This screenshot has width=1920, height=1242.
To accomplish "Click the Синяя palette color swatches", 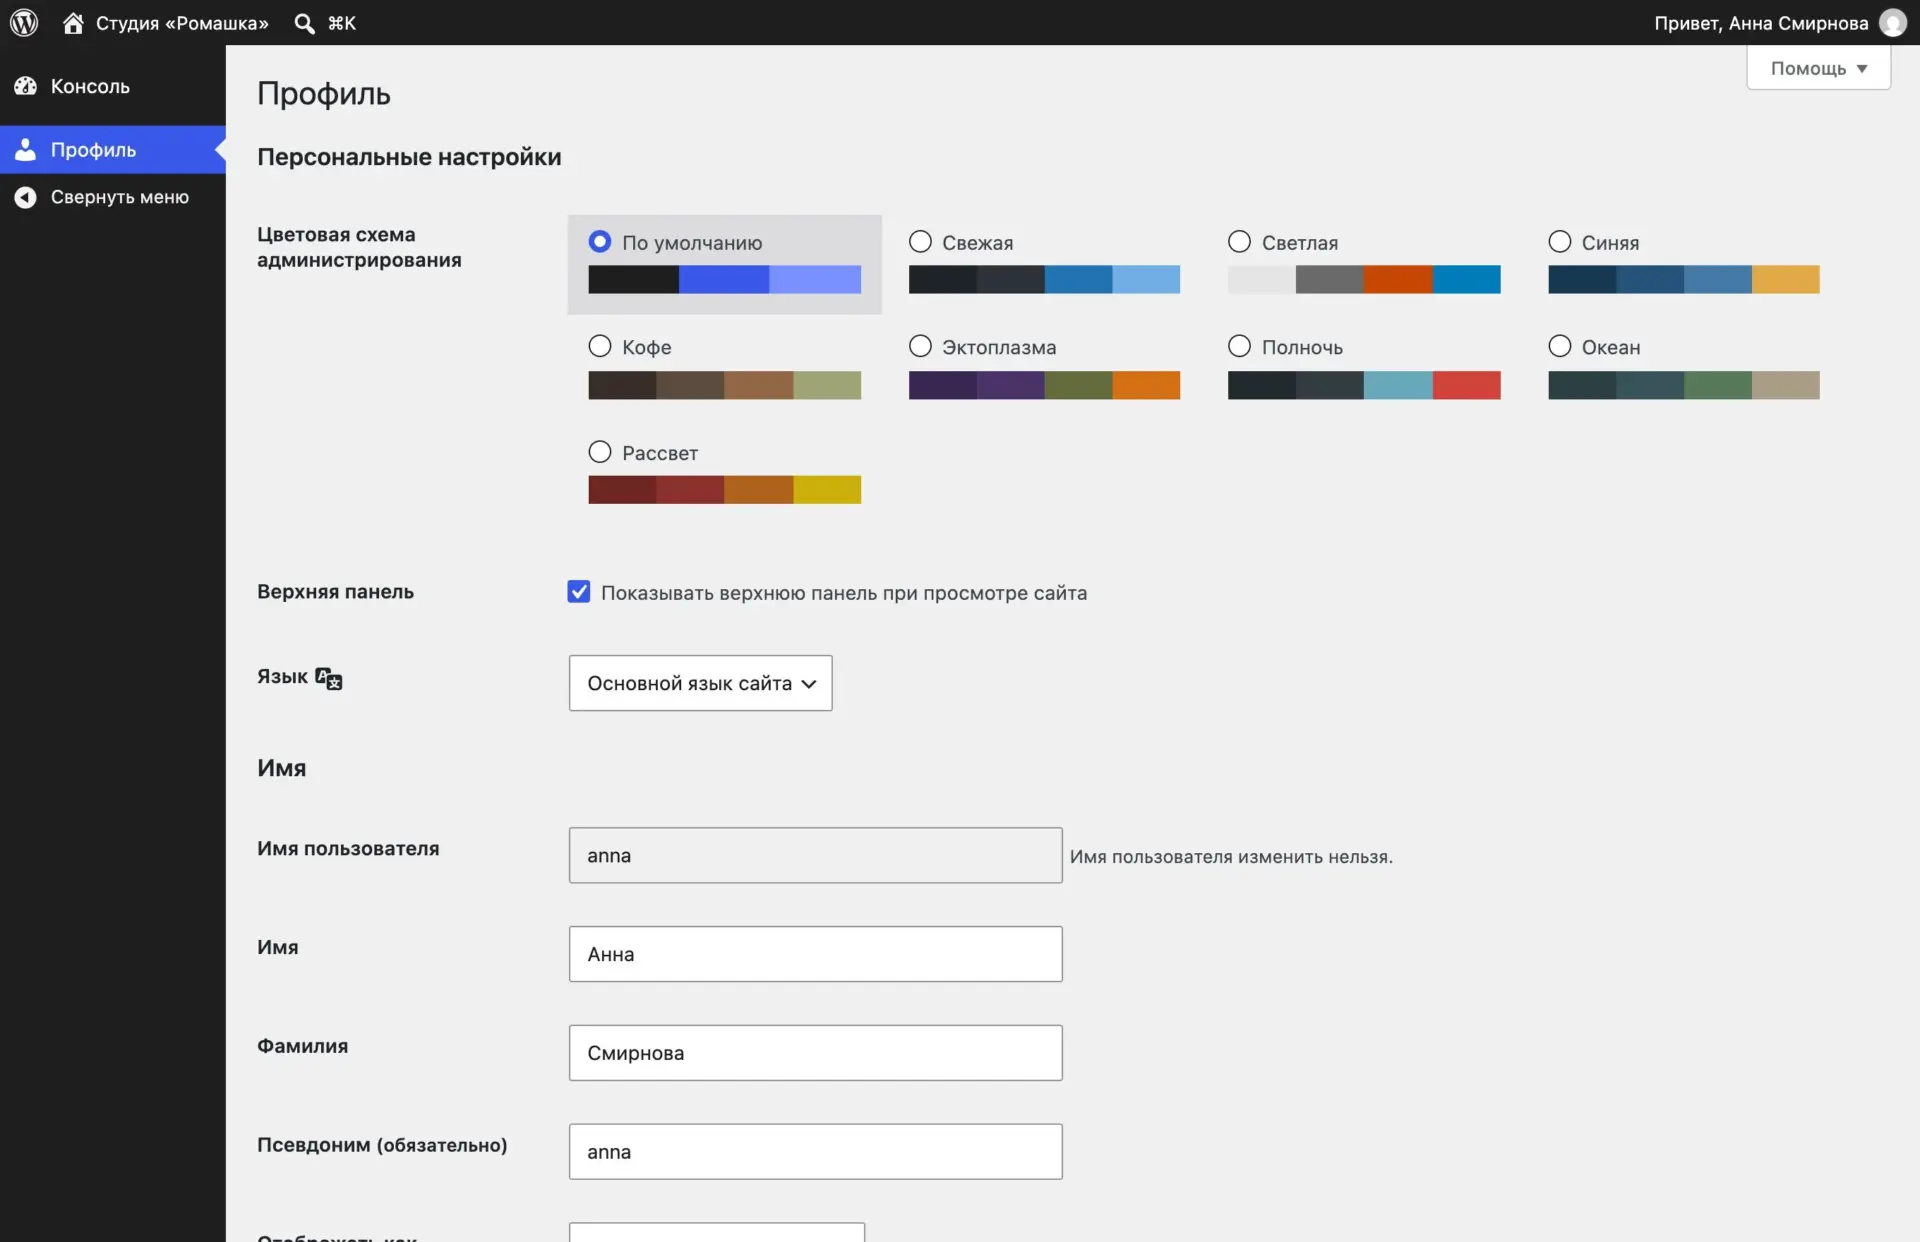I will click(1683, 279).
